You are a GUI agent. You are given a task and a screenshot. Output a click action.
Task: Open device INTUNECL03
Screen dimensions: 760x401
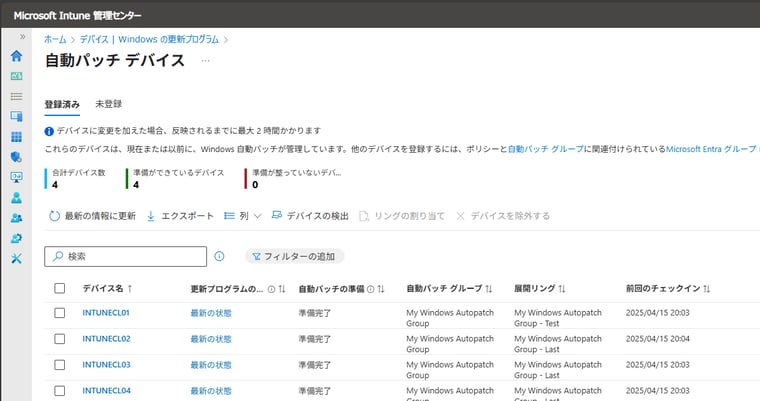(106, 365)
